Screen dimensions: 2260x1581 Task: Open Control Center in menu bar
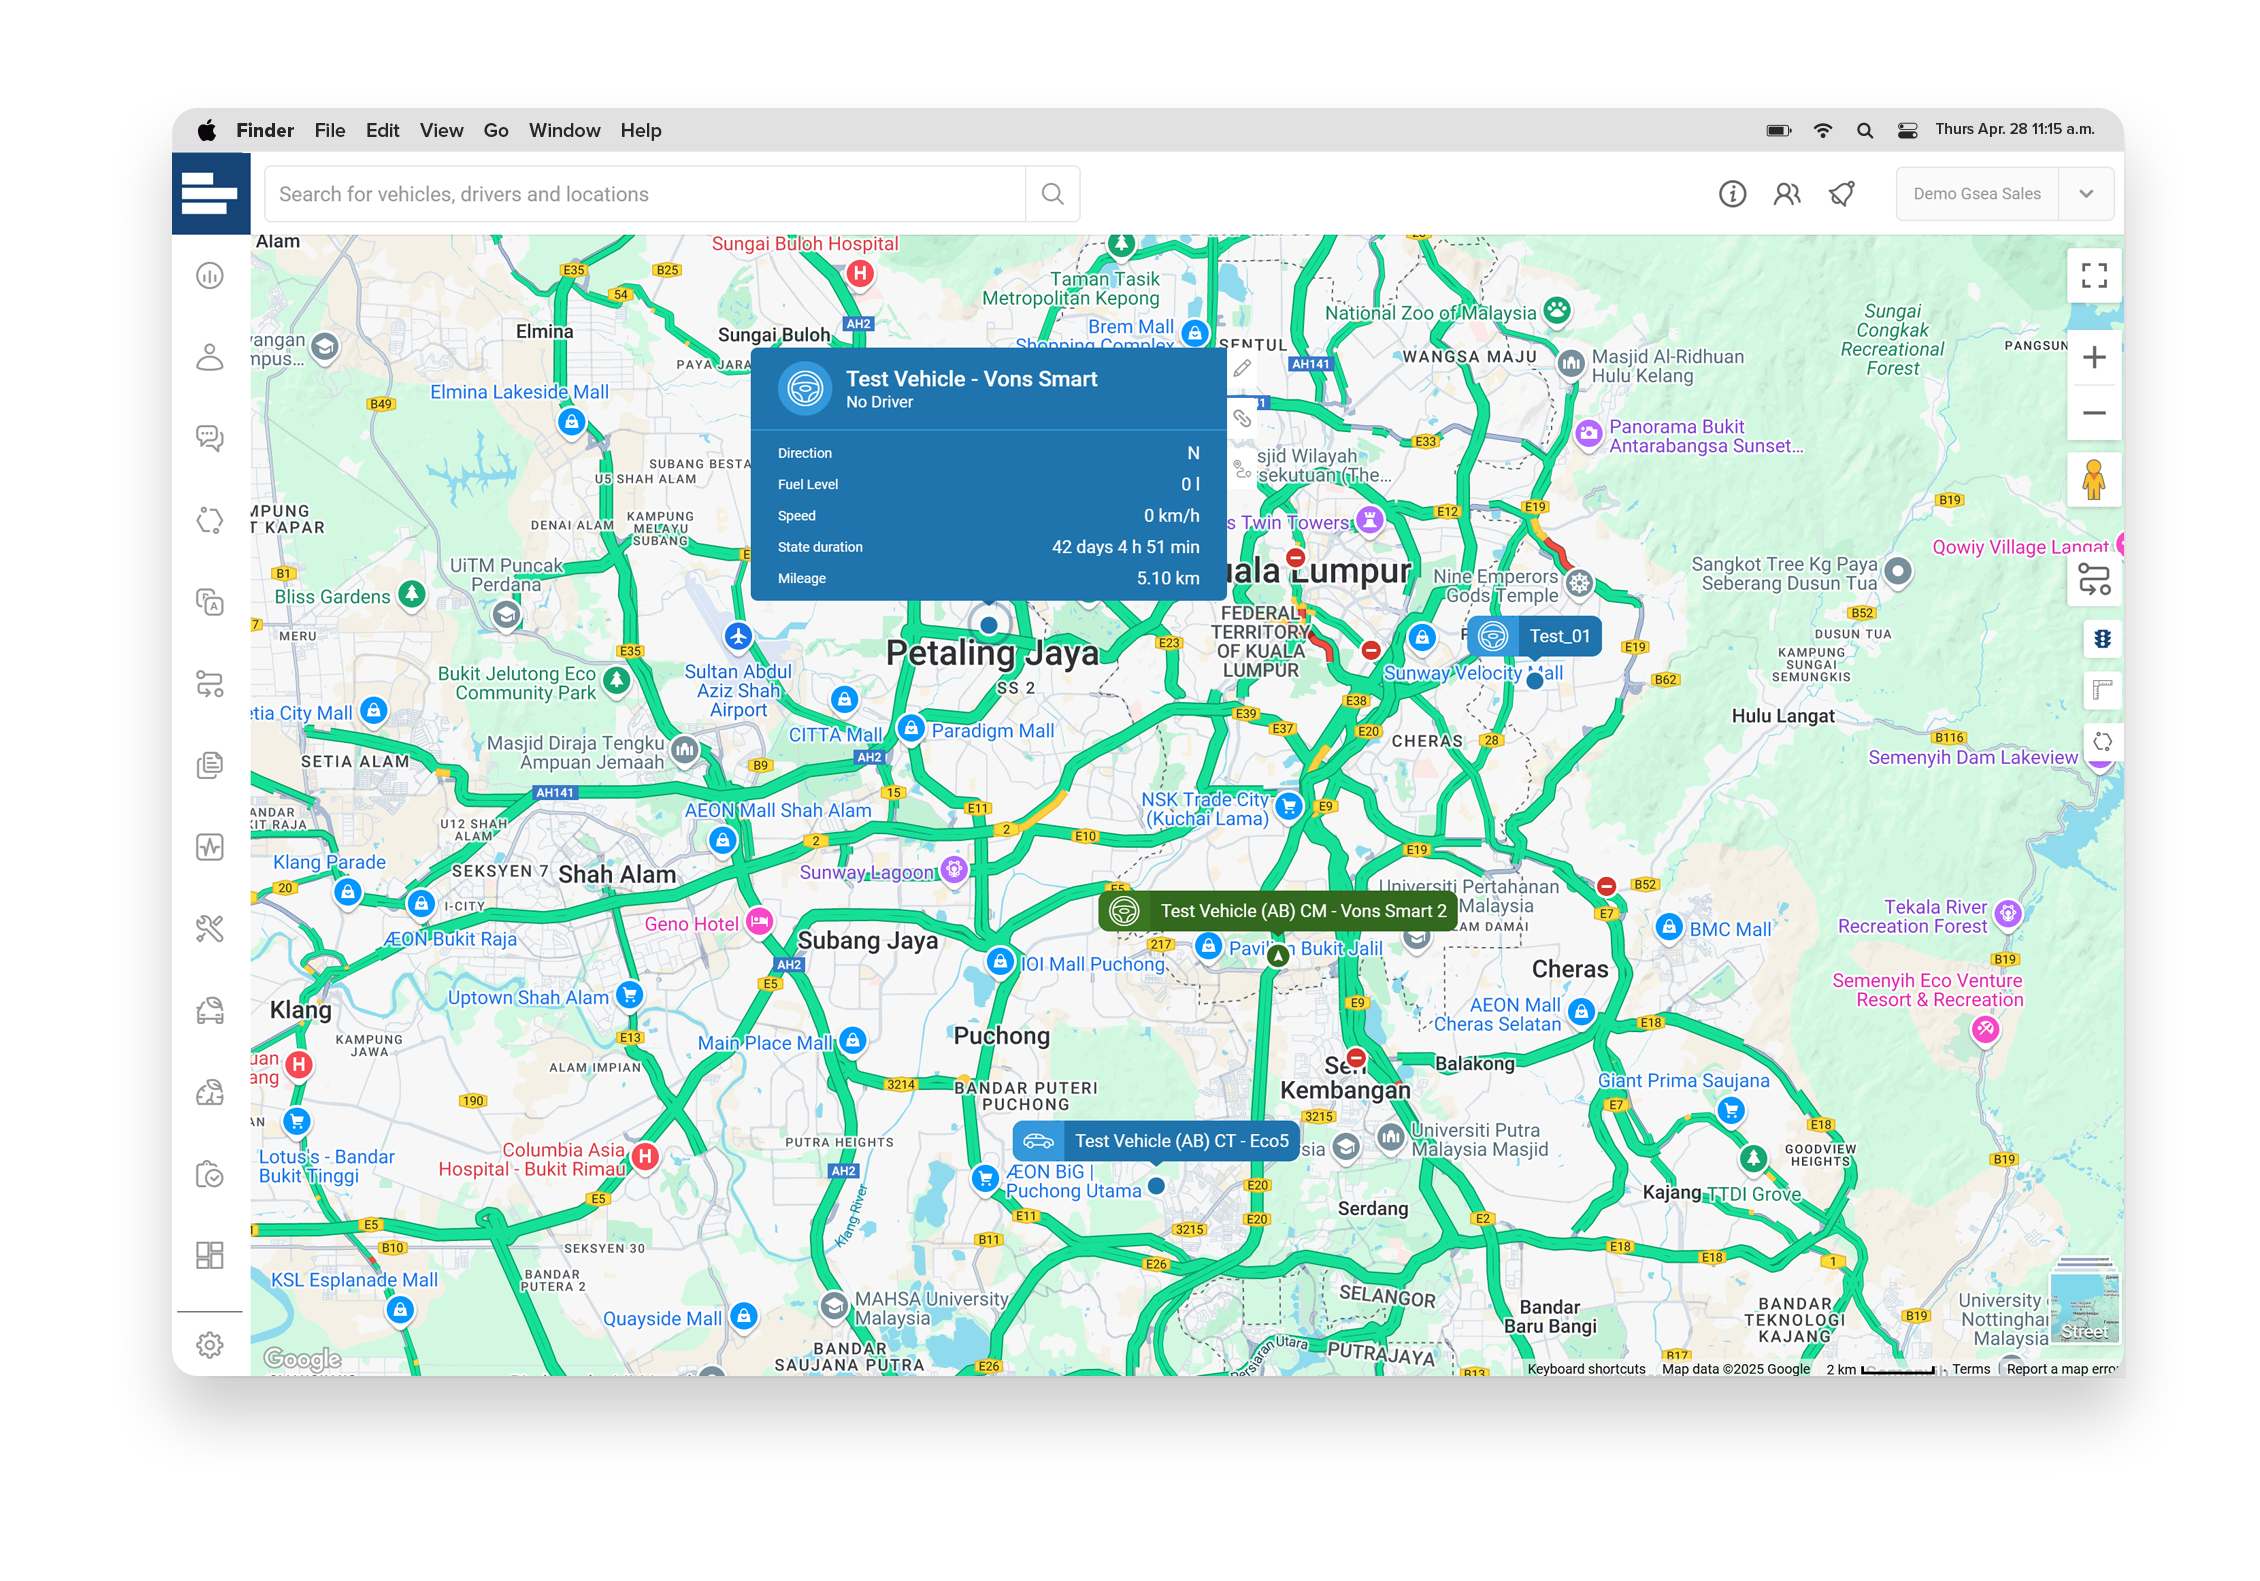(1907, 130)
